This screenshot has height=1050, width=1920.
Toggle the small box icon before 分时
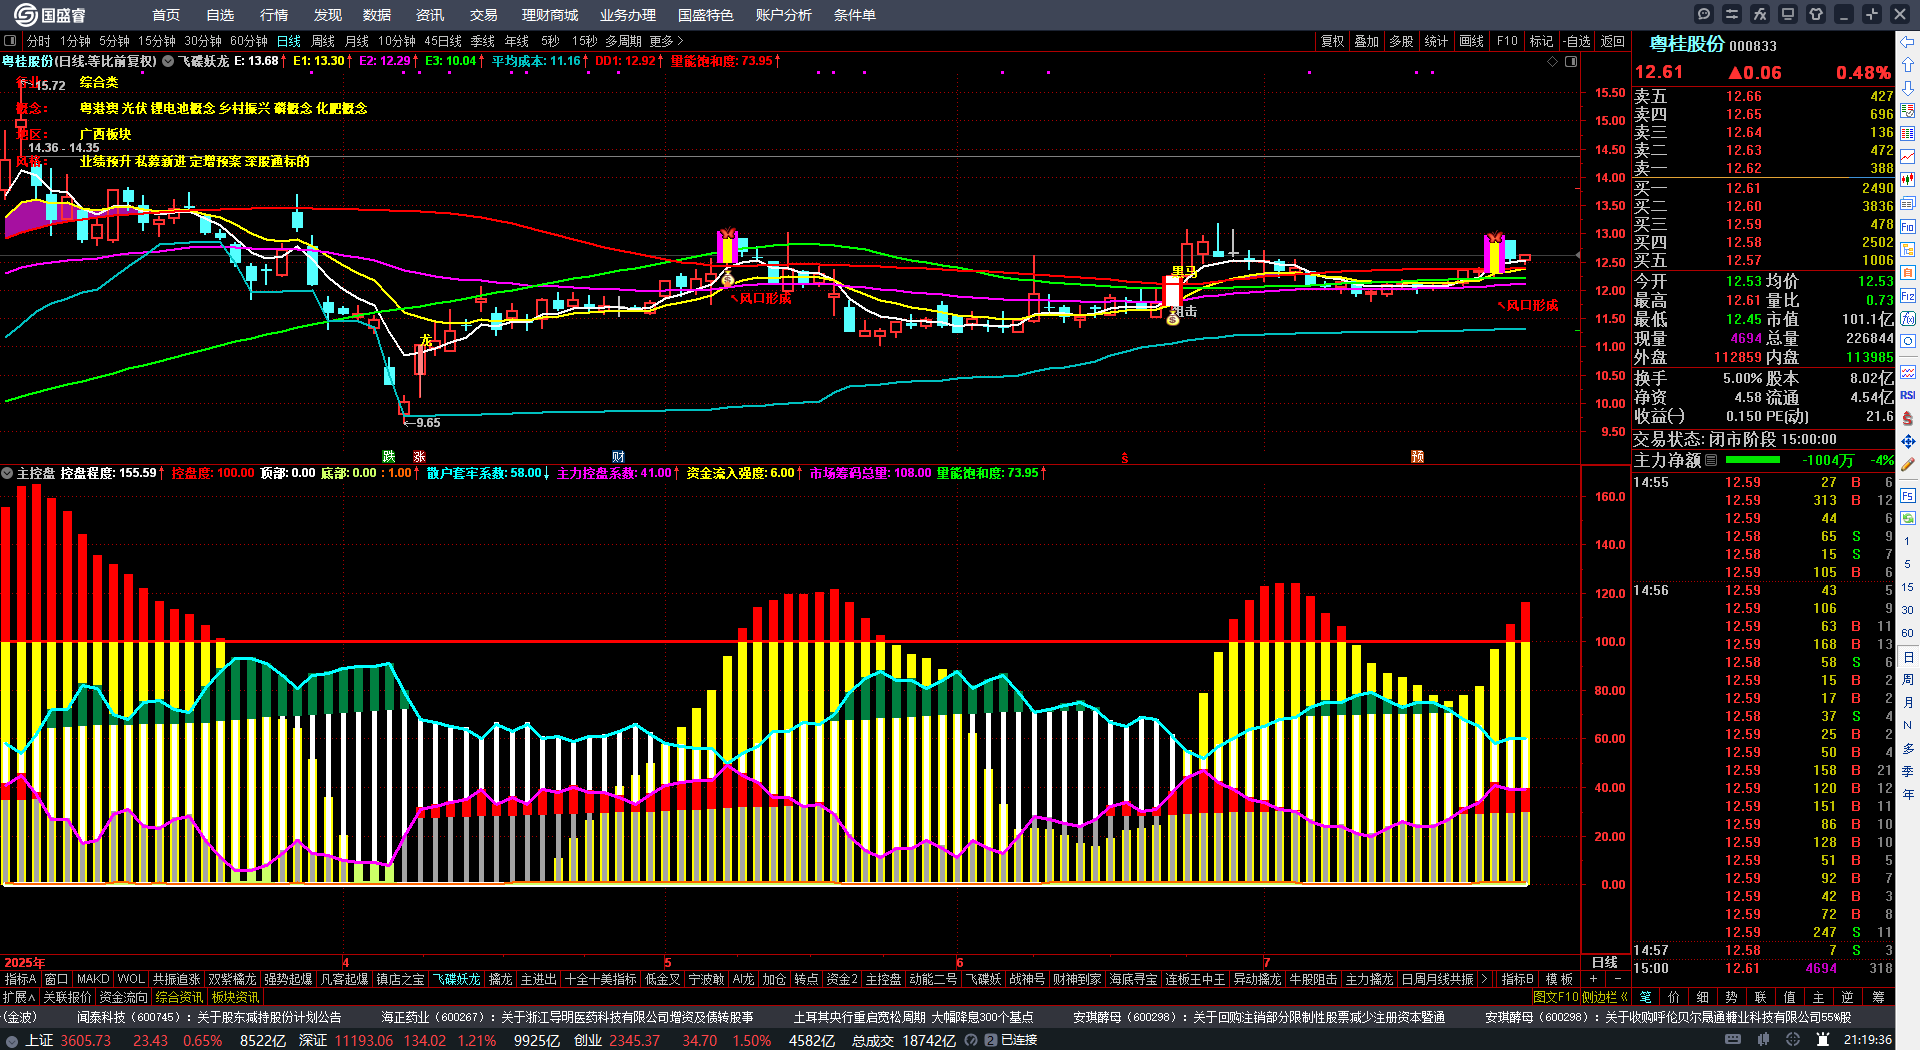coord(10,41)
